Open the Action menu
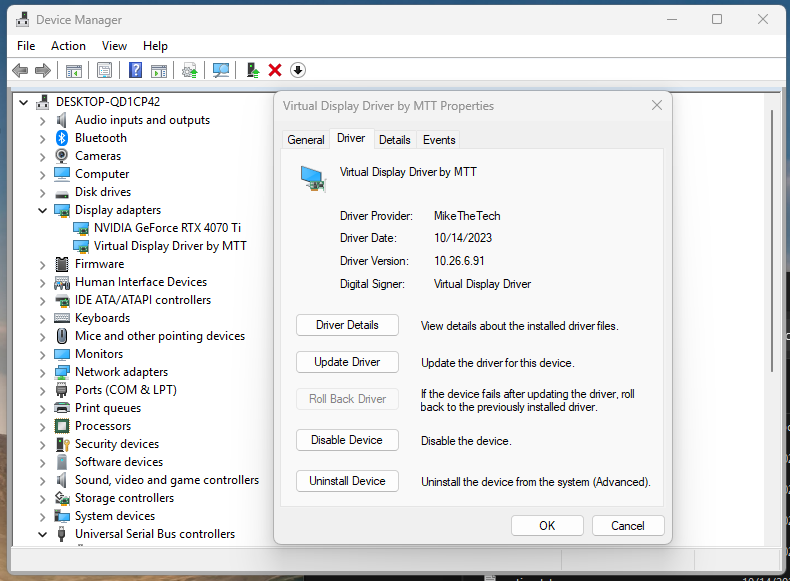 68,46
